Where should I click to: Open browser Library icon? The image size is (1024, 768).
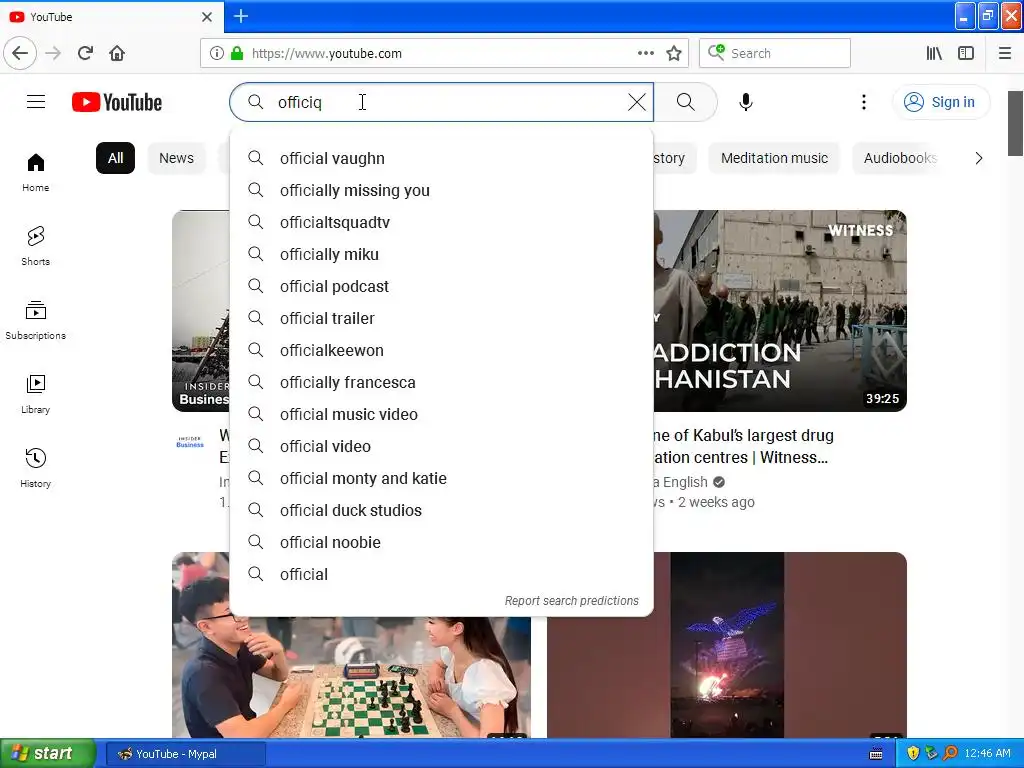point(934,53)
